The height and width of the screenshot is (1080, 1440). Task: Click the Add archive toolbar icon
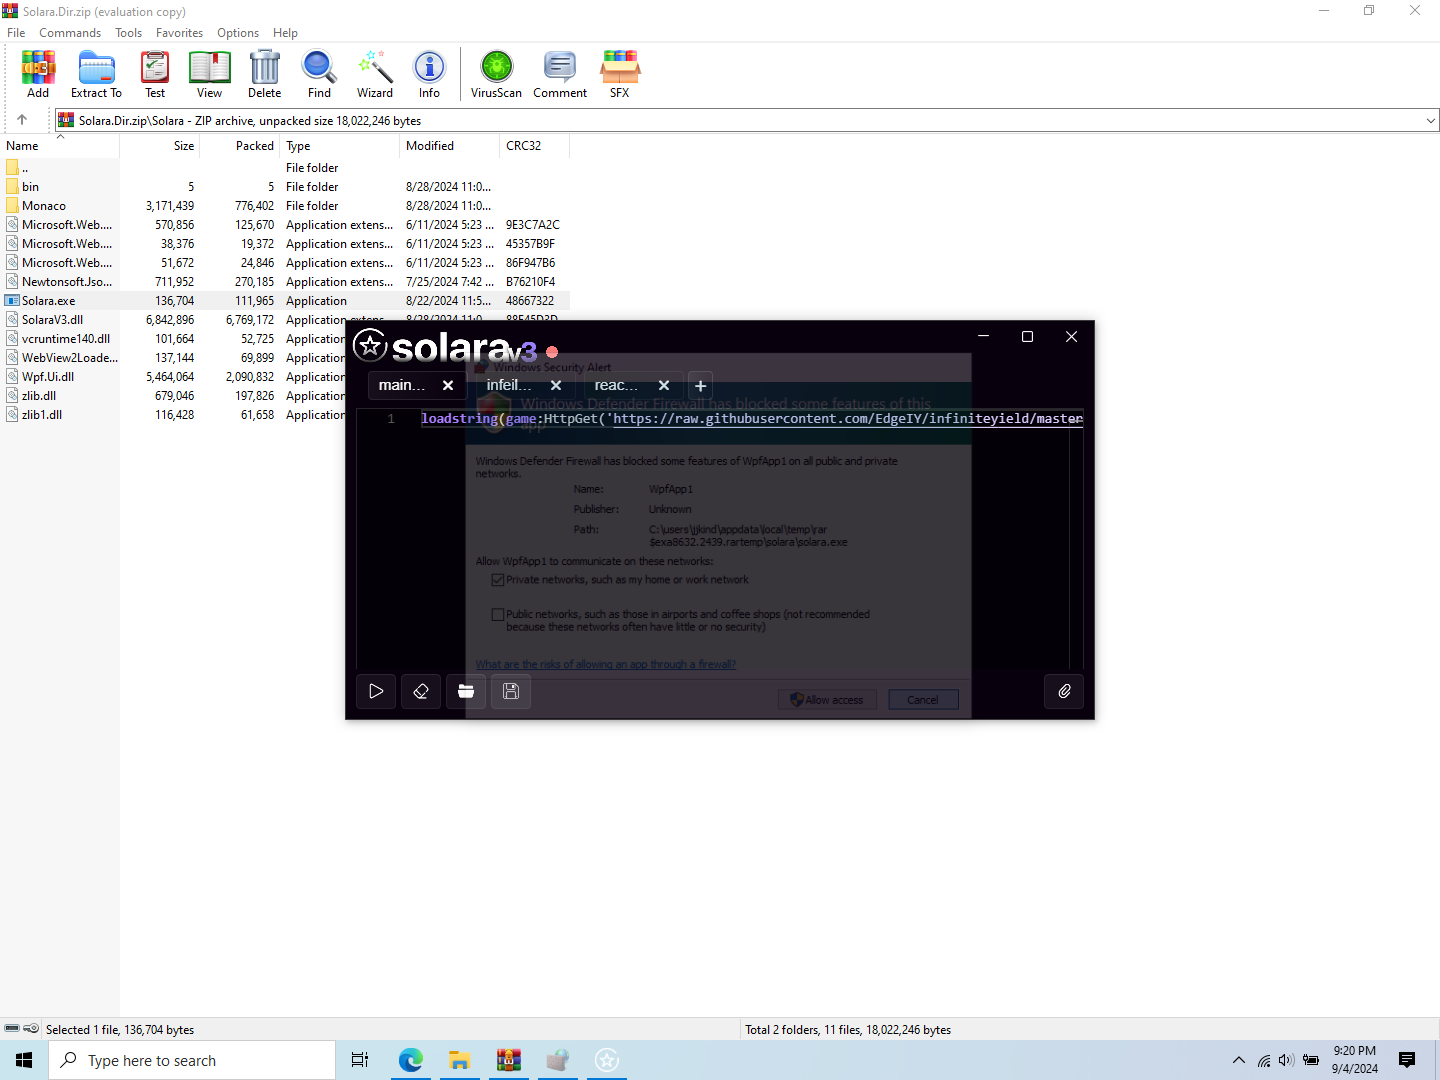click(38, 74)
